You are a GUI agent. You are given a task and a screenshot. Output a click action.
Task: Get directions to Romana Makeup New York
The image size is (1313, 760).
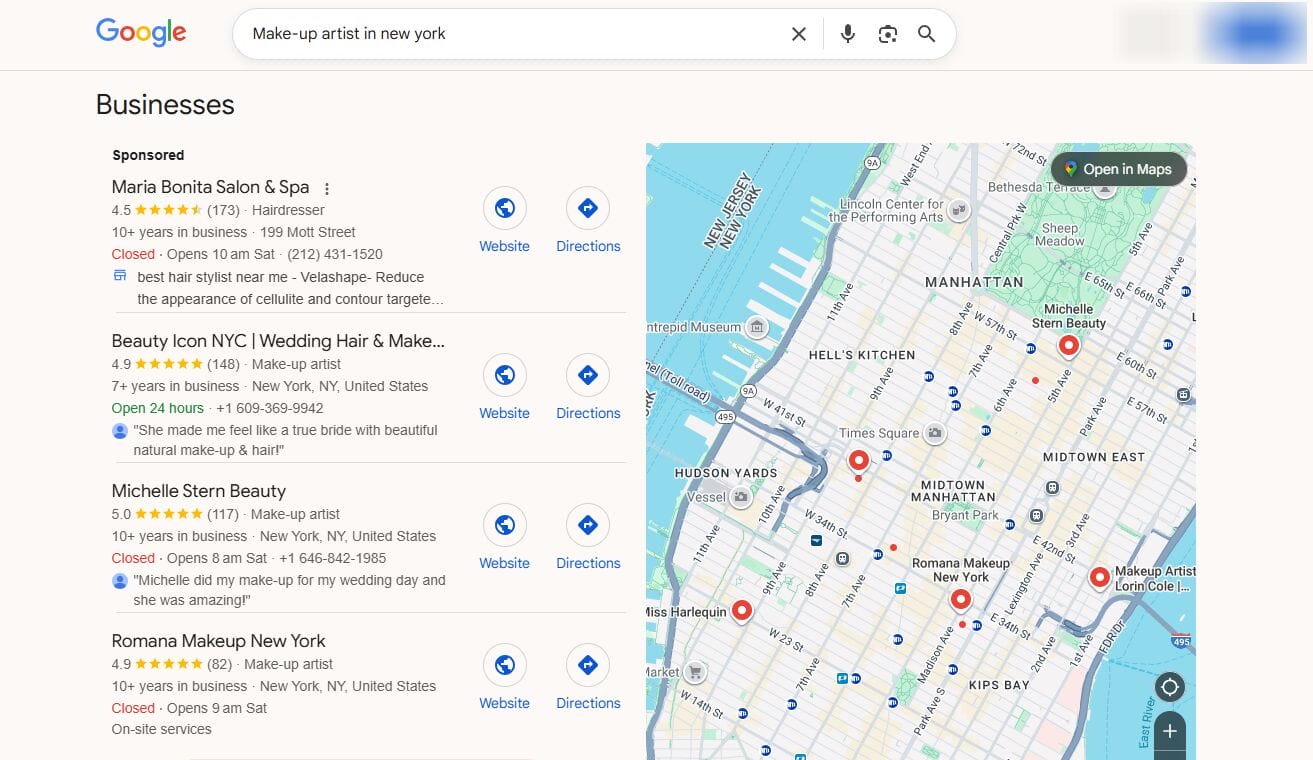(x=588, y=666)
